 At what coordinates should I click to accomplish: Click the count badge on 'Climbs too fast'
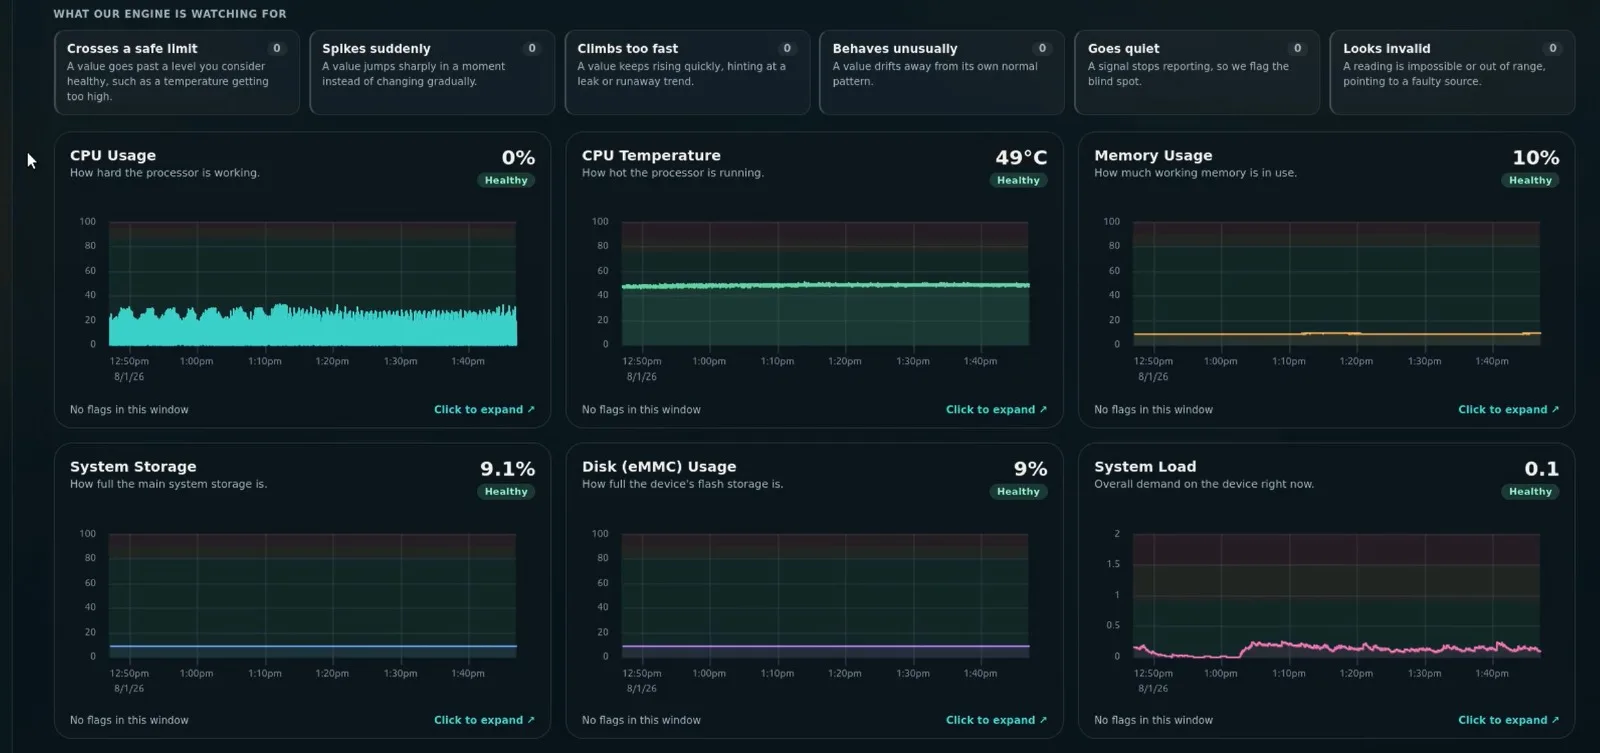point(787,48)
